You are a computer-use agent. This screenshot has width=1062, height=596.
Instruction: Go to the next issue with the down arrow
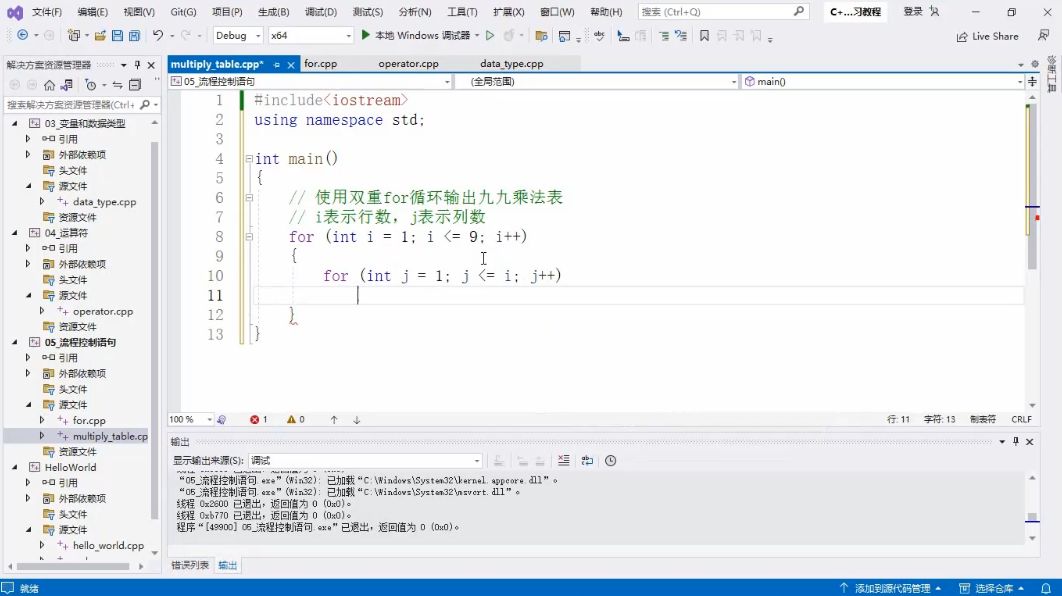pyautogui.click(x=356, y=420)
